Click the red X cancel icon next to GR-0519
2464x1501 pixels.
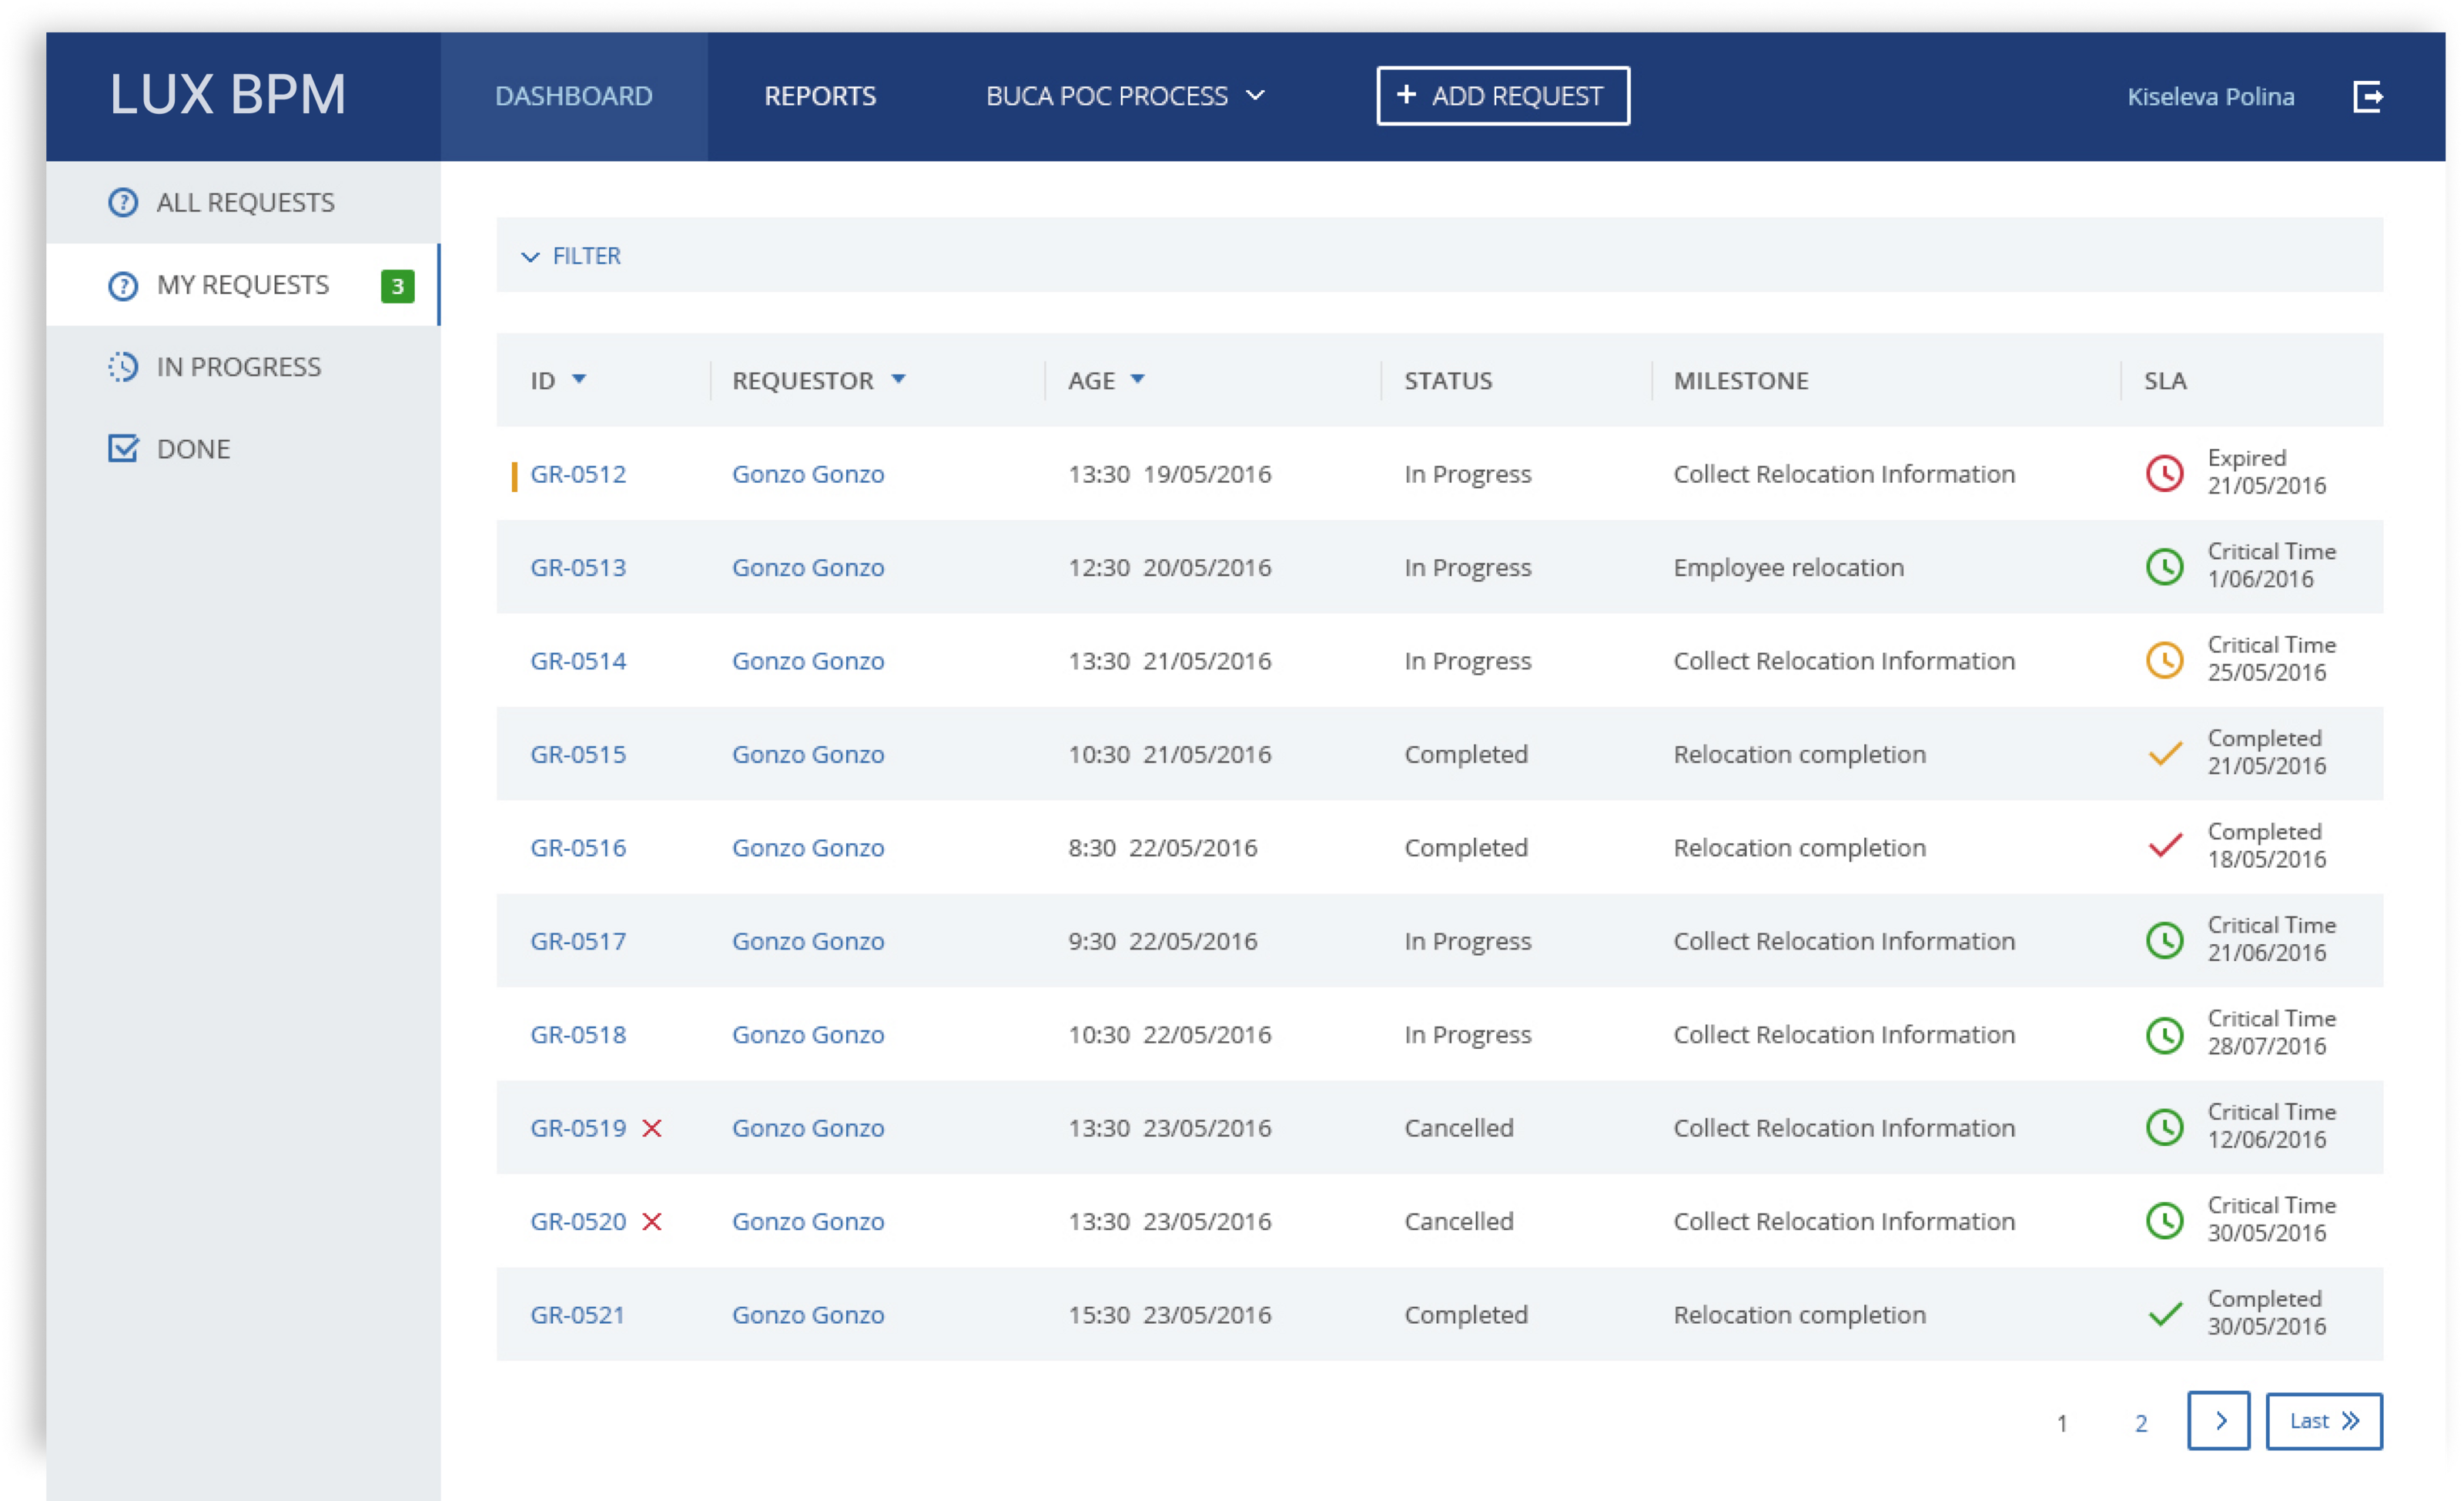[x=652, y=1128]
